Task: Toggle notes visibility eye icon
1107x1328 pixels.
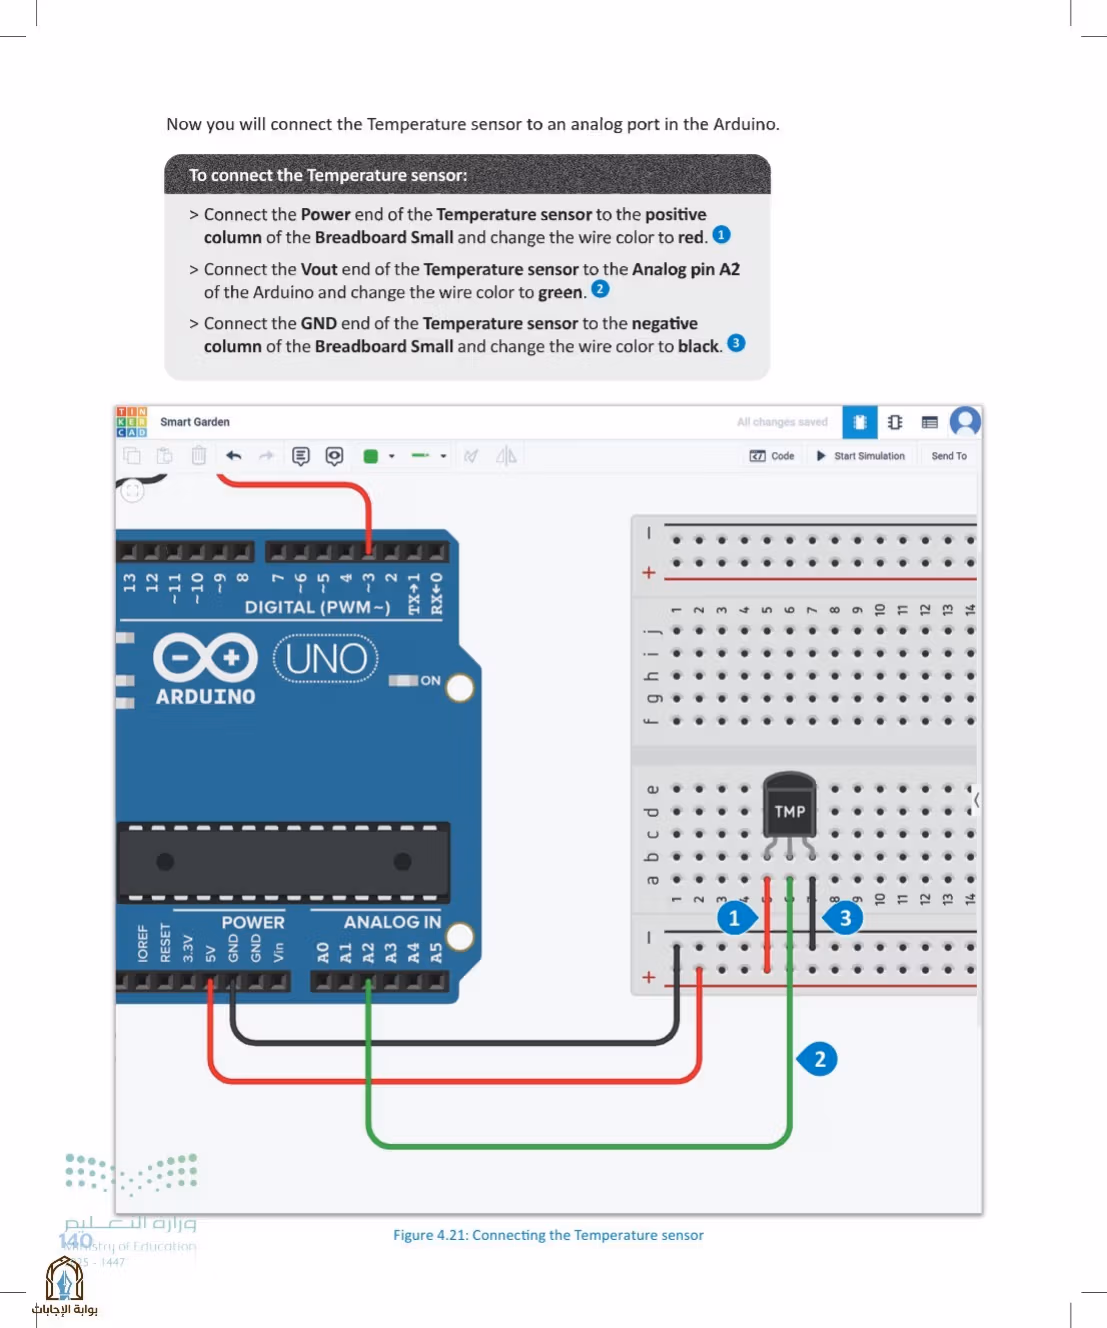Action: (335, 456)
